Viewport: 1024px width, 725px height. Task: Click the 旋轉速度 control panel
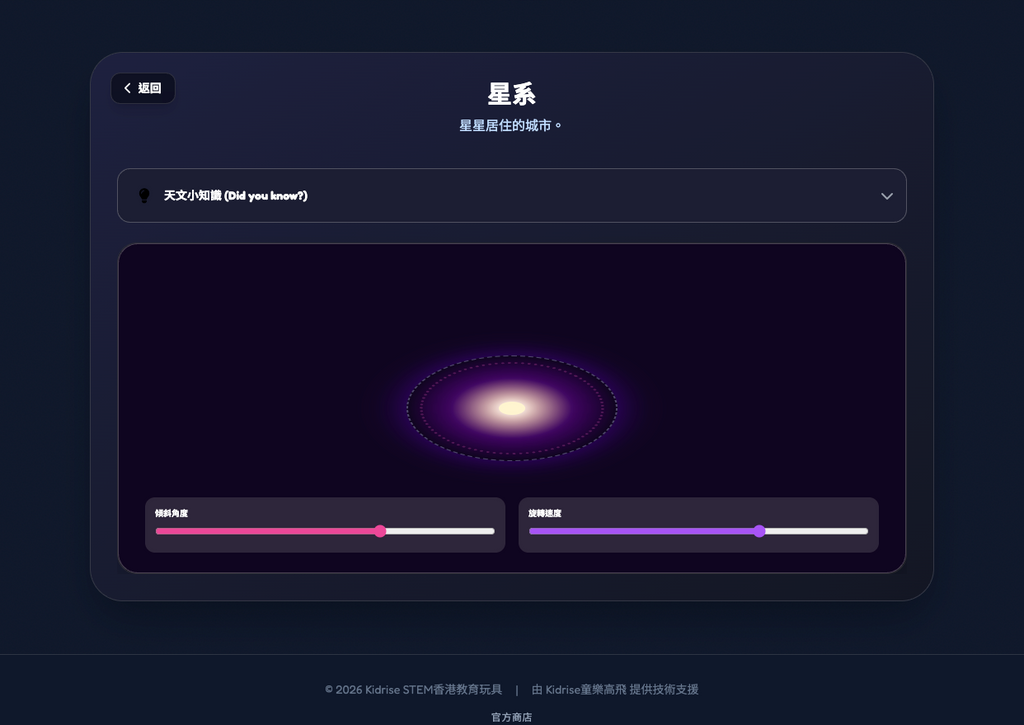pos(698,525)
